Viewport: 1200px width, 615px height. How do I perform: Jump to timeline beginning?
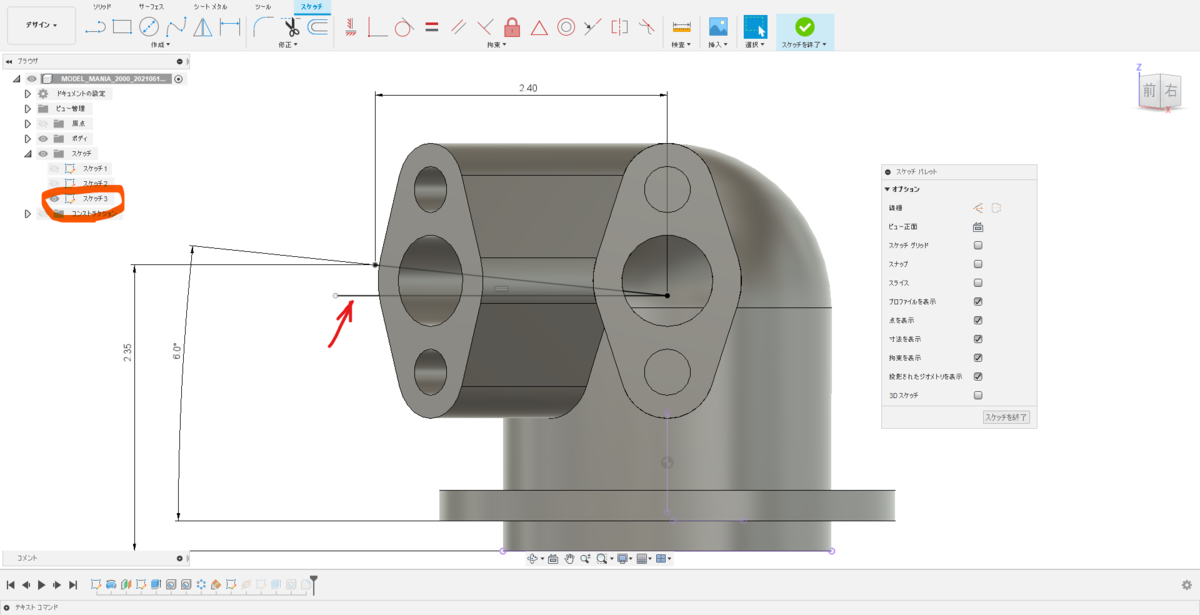click(11, 584)
